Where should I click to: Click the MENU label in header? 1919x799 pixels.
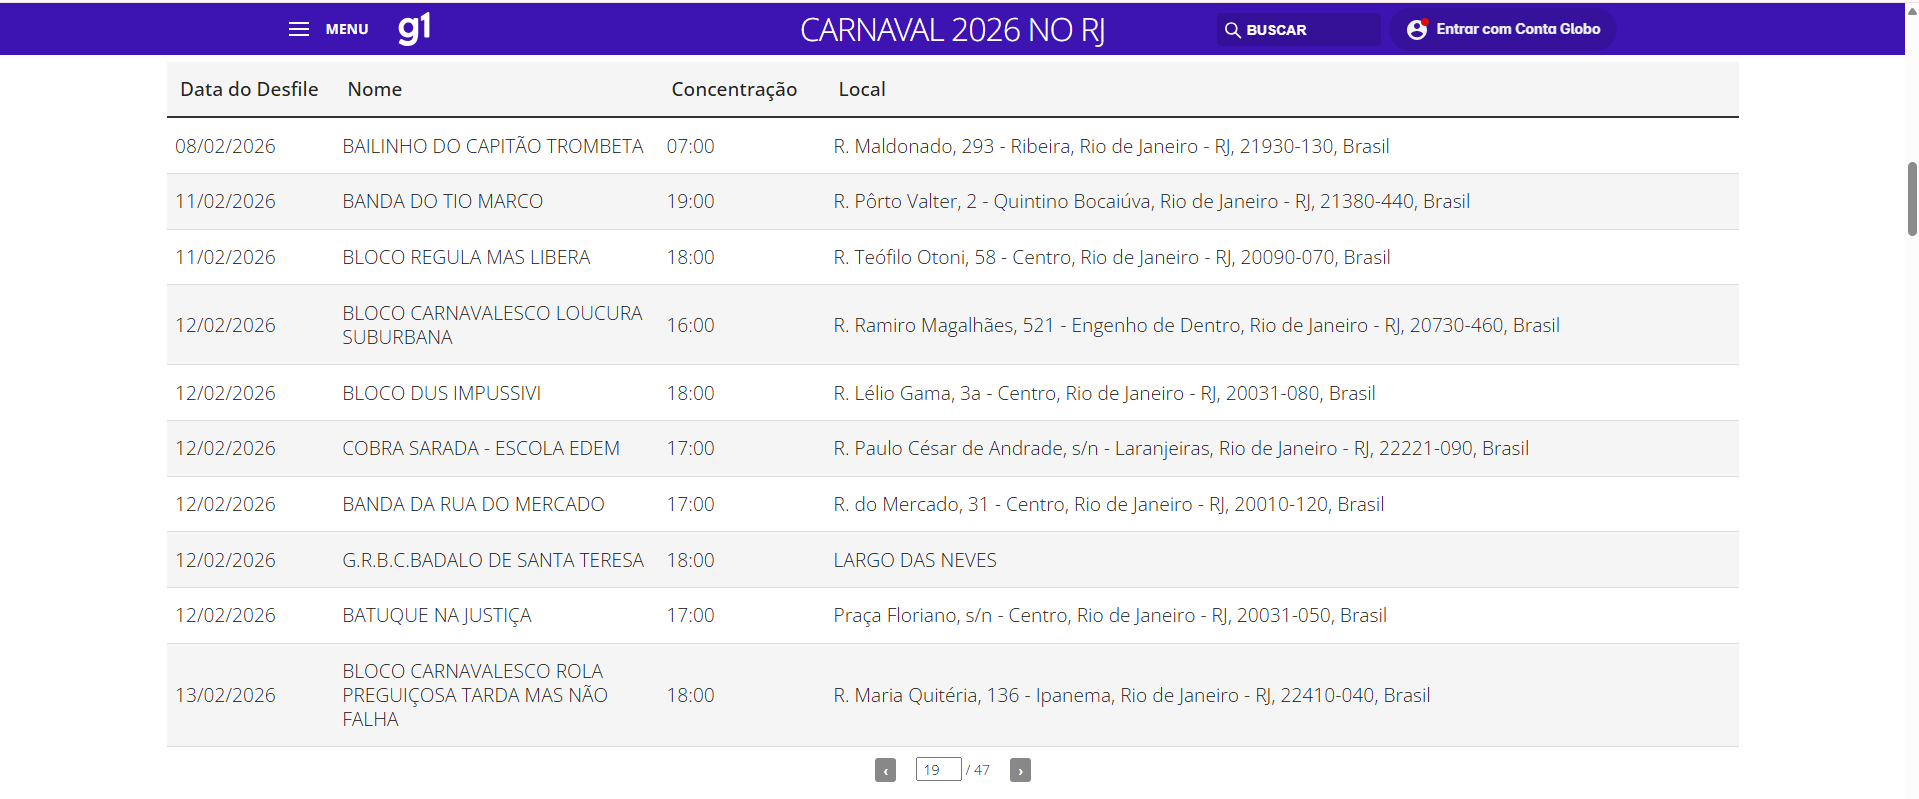[347, 29]
